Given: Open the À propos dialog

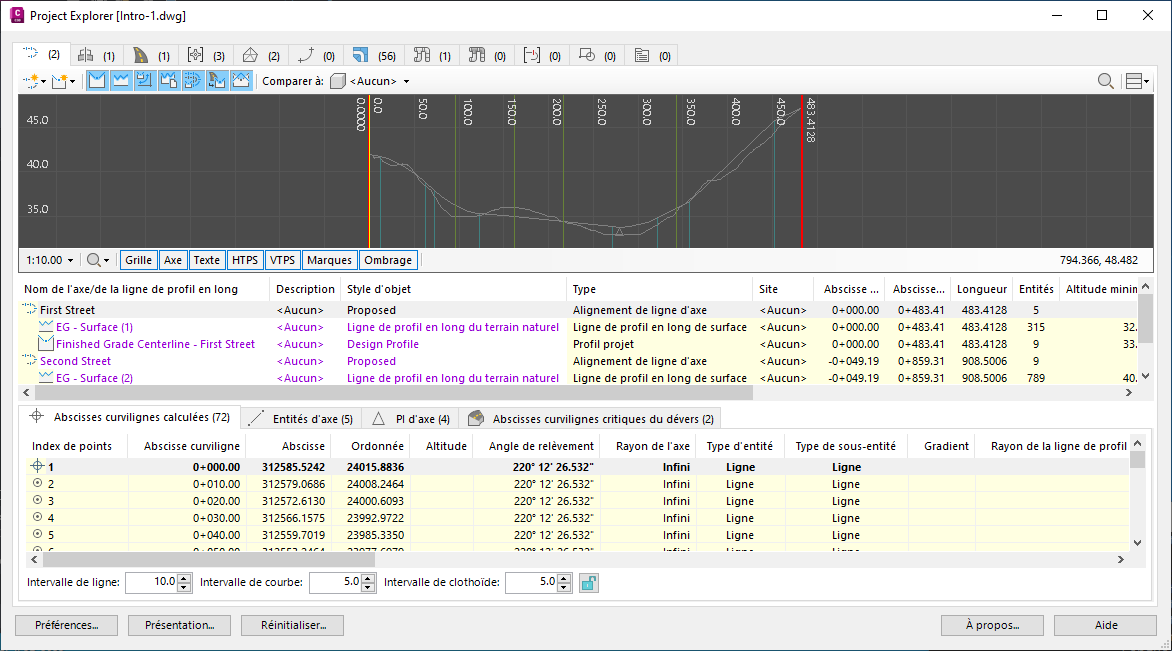Looking at the screenshot, I should coord(991,625).
